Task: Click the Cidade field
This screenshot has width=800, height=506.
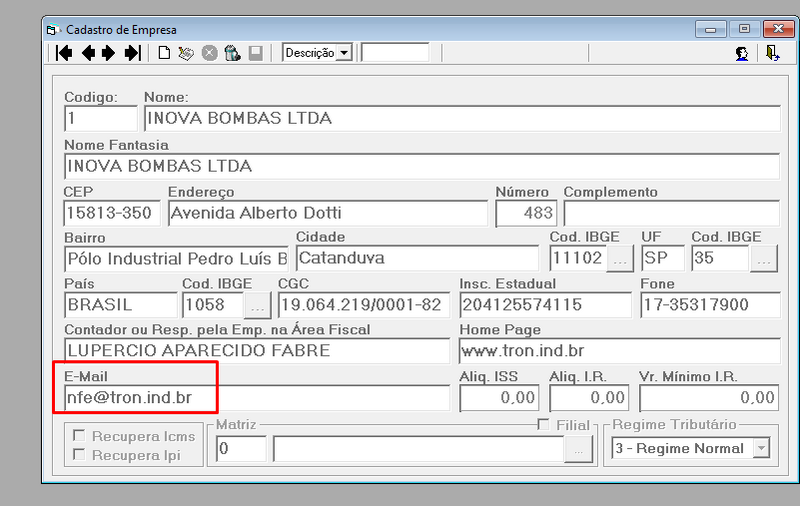Action: (x=417, y=258)
